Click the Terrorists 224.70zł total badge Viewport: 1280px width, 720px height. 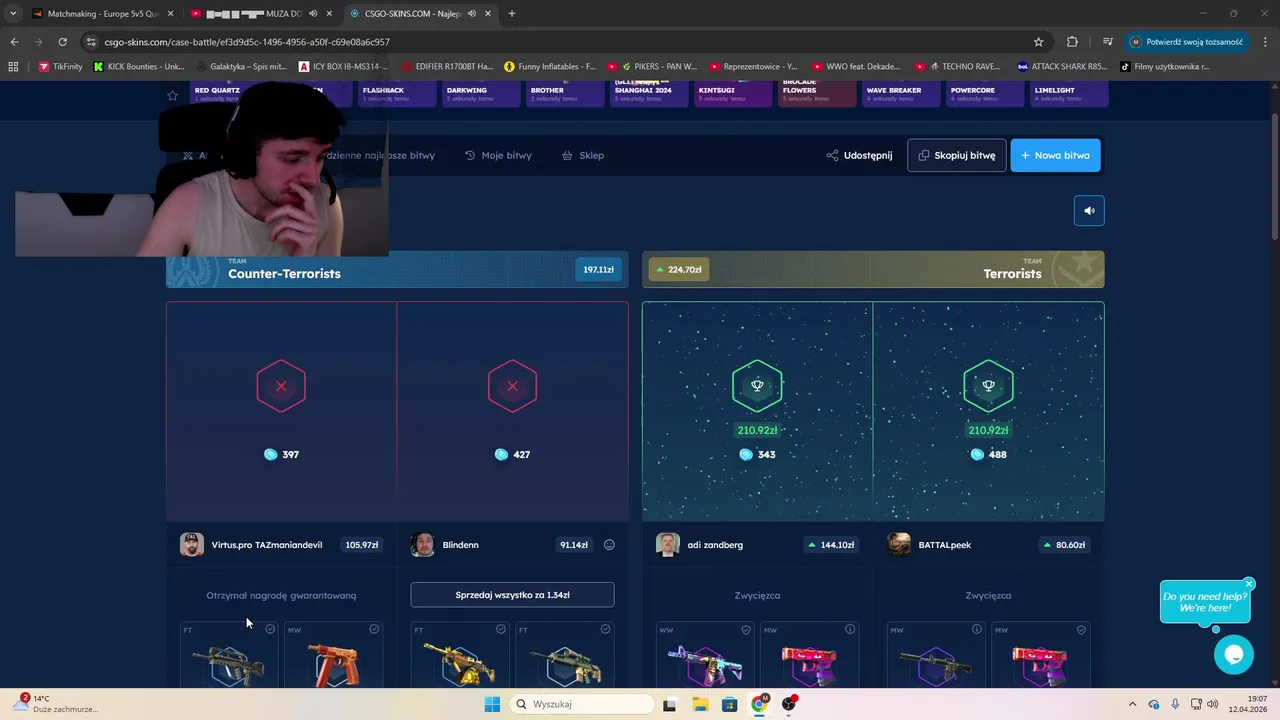679,270
